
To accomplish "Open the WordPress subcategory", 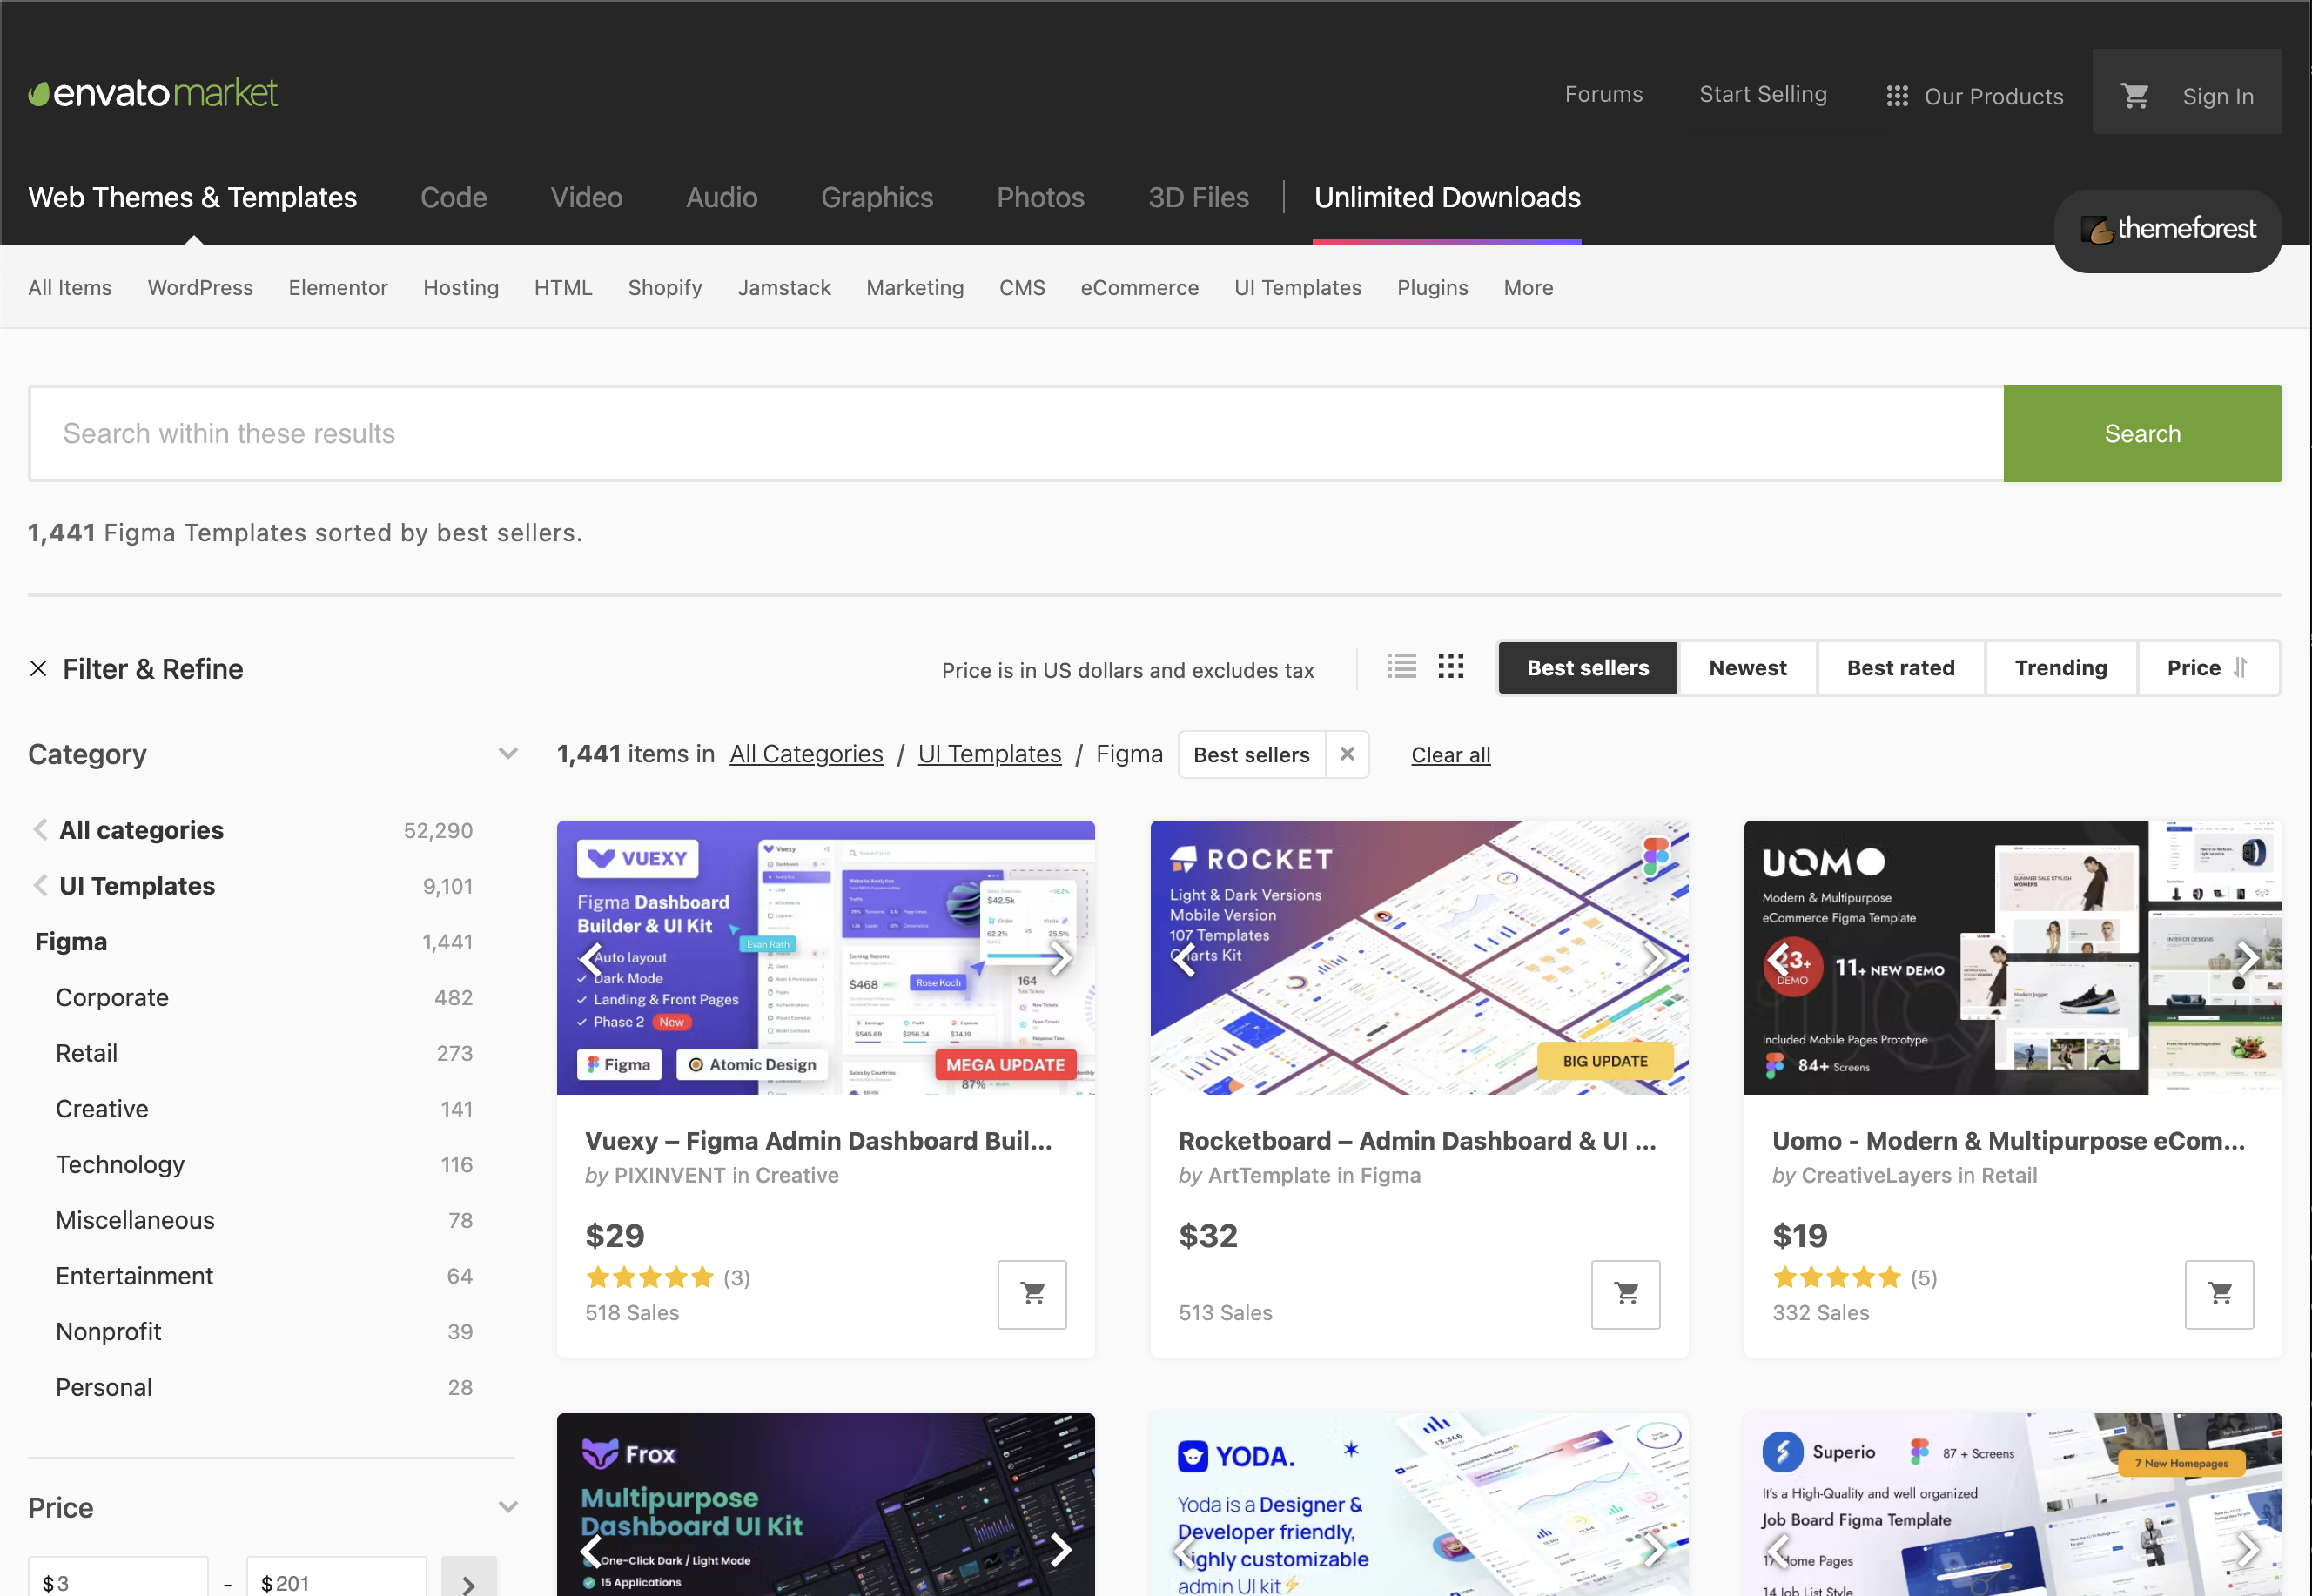I will 200,288.
